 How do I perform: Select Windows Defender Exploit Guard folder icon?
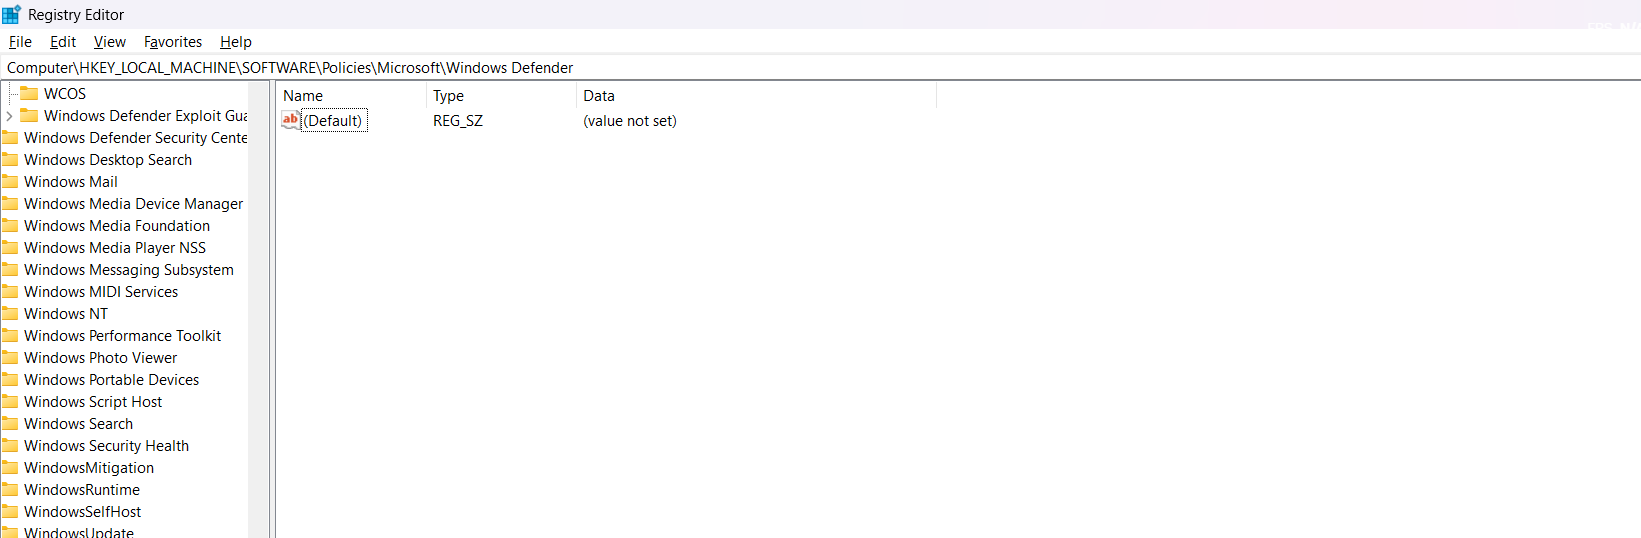point(29,116)
